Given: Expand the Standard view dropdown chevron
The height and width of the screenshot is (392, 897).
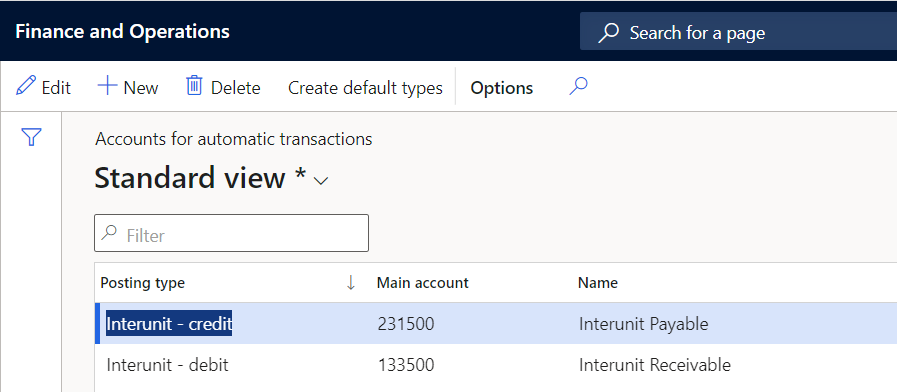Looking at the screenshot, I should [322, 181].
